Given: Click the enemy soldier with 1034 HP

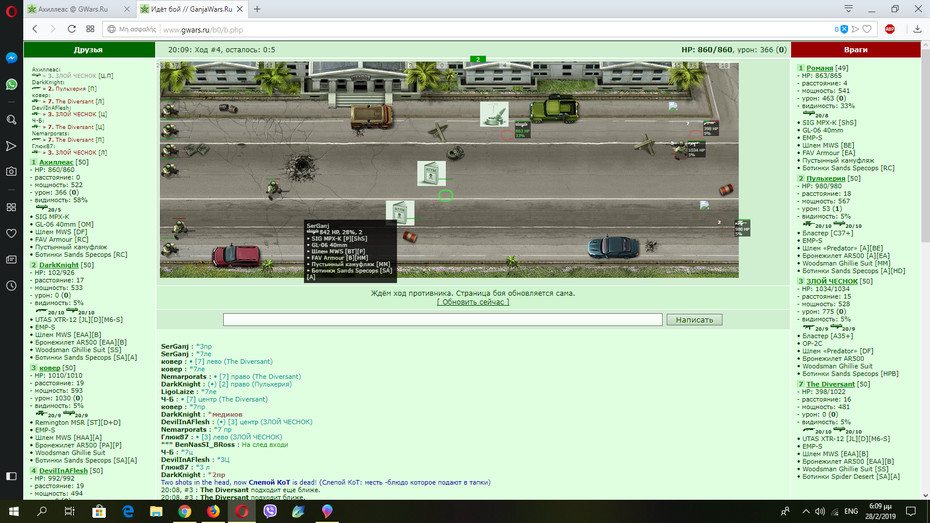Looking at the screenshot, I should coord(680,149).
